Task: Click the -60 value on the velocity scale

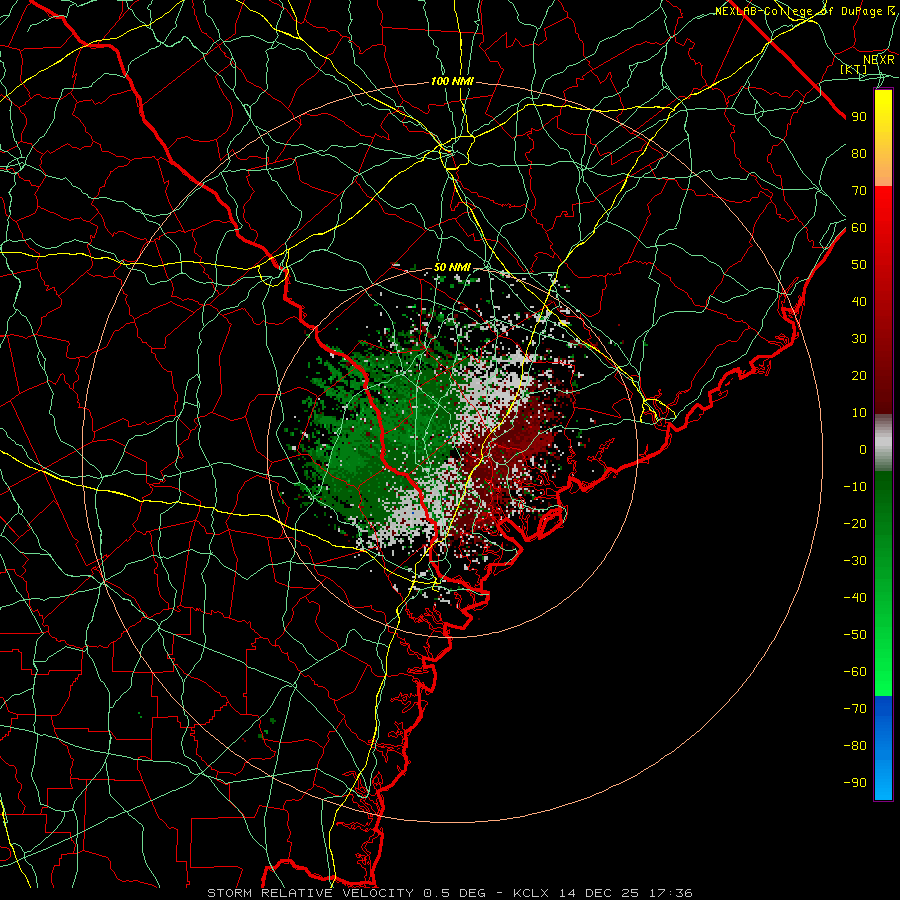Action: click(x=855, y=672)
